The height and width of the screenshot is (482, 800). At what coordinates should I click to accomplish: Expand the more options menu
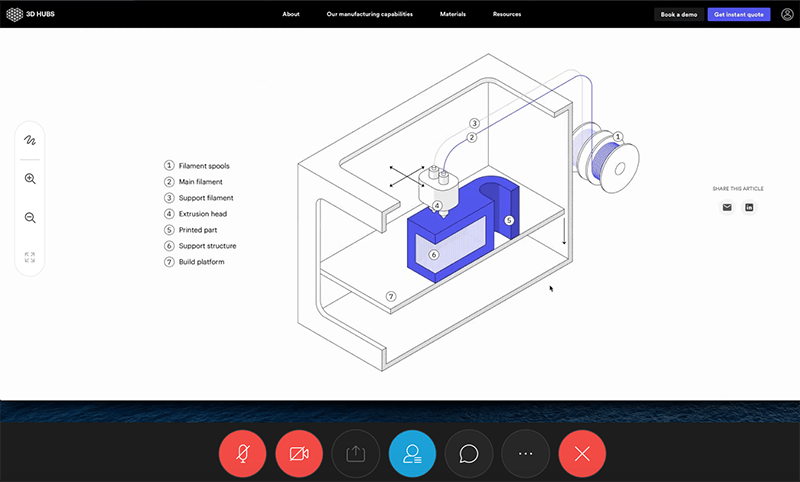click(x=526, y=453)
